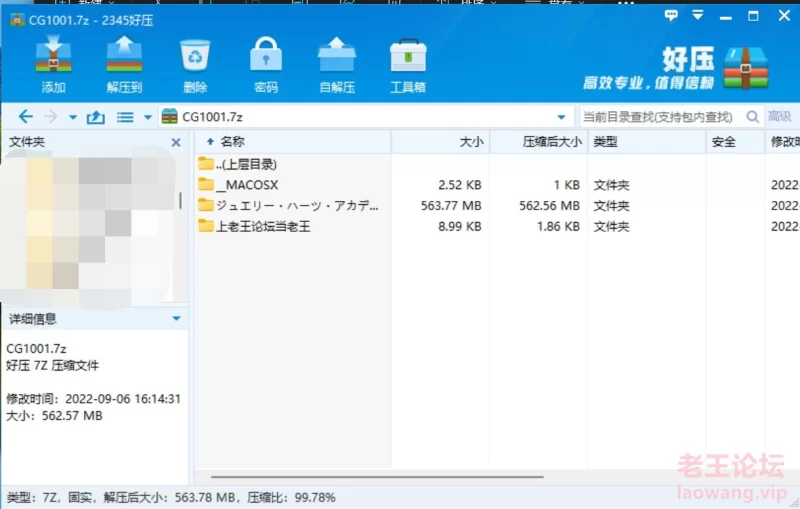The image size is (800, 509).
Task: Select the __MACOSX folder row
Action: [x=245, y=185]
